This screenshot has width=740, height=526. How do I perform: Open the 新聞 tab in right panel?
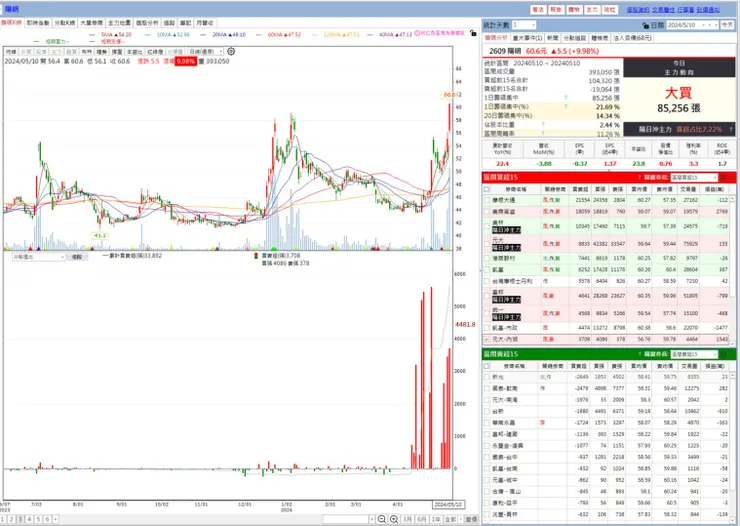point(553,38)
